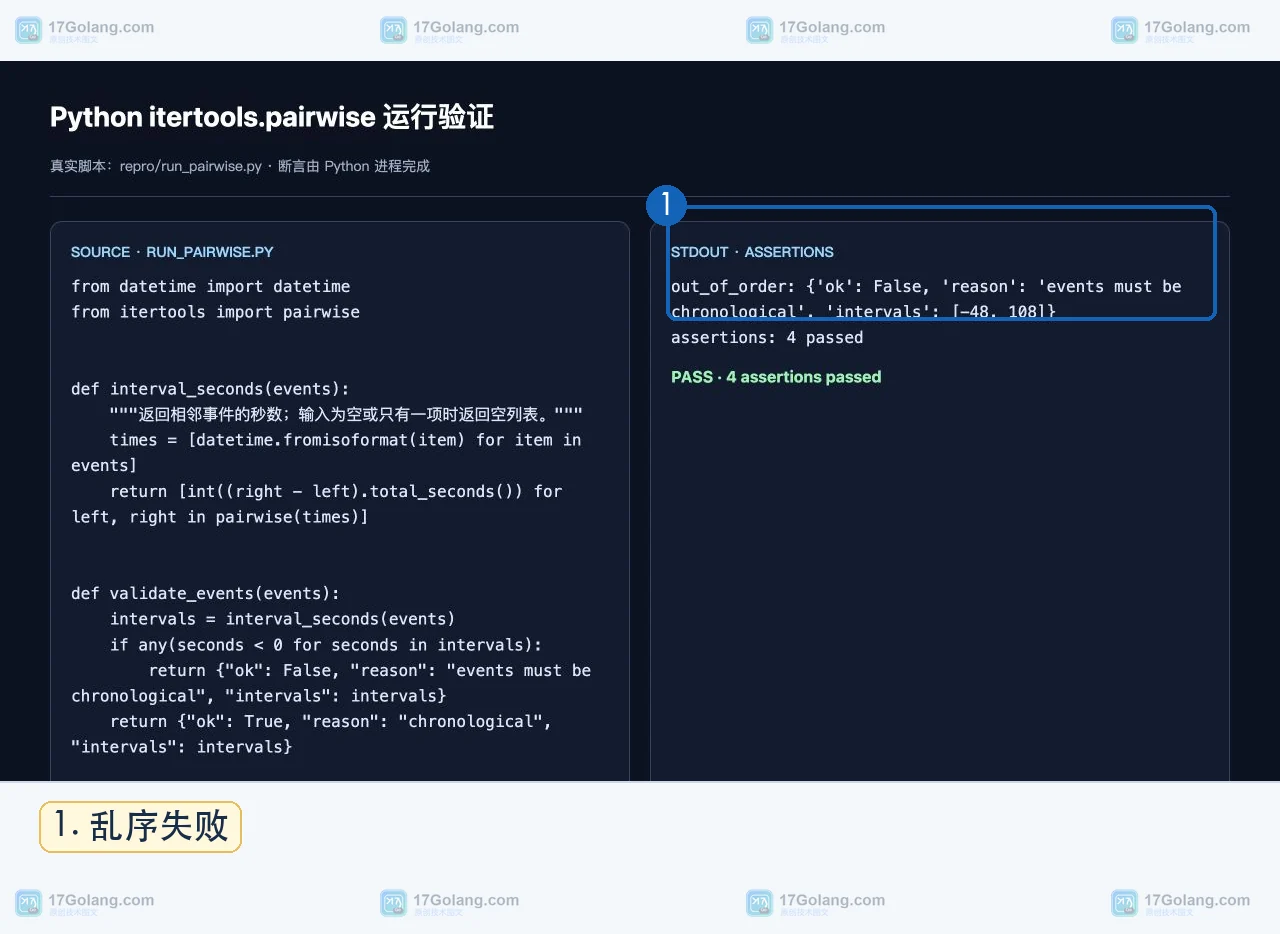
Task: Click the Chinese docstring line in interval_seconds
Action: coord(346,414)
